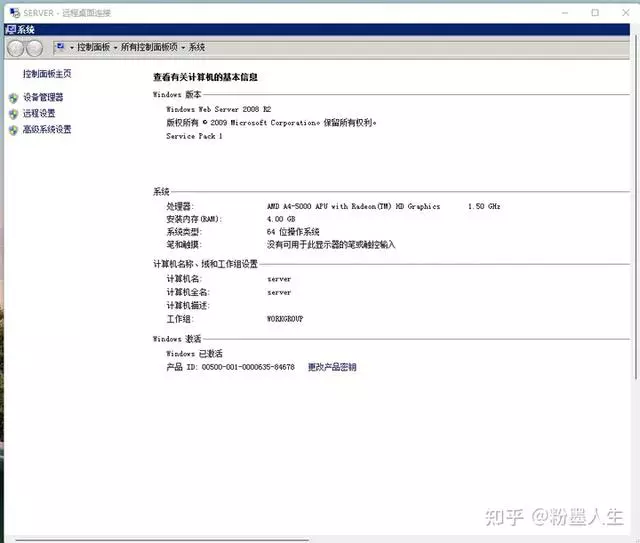Click the forward navigation arrow button

35,49
